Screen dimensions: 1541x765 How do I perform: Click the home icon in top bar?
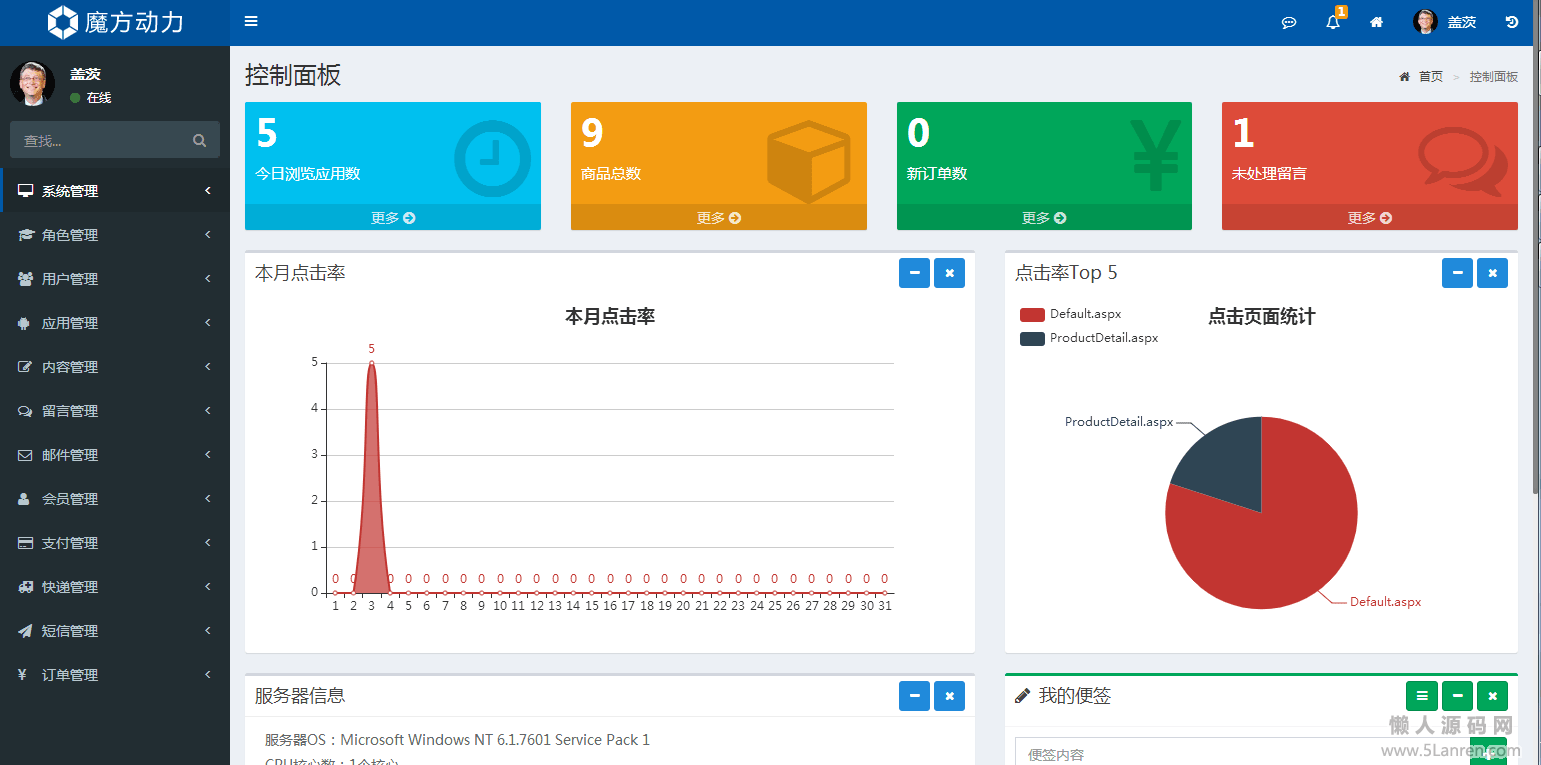(x=1377, y=22)
